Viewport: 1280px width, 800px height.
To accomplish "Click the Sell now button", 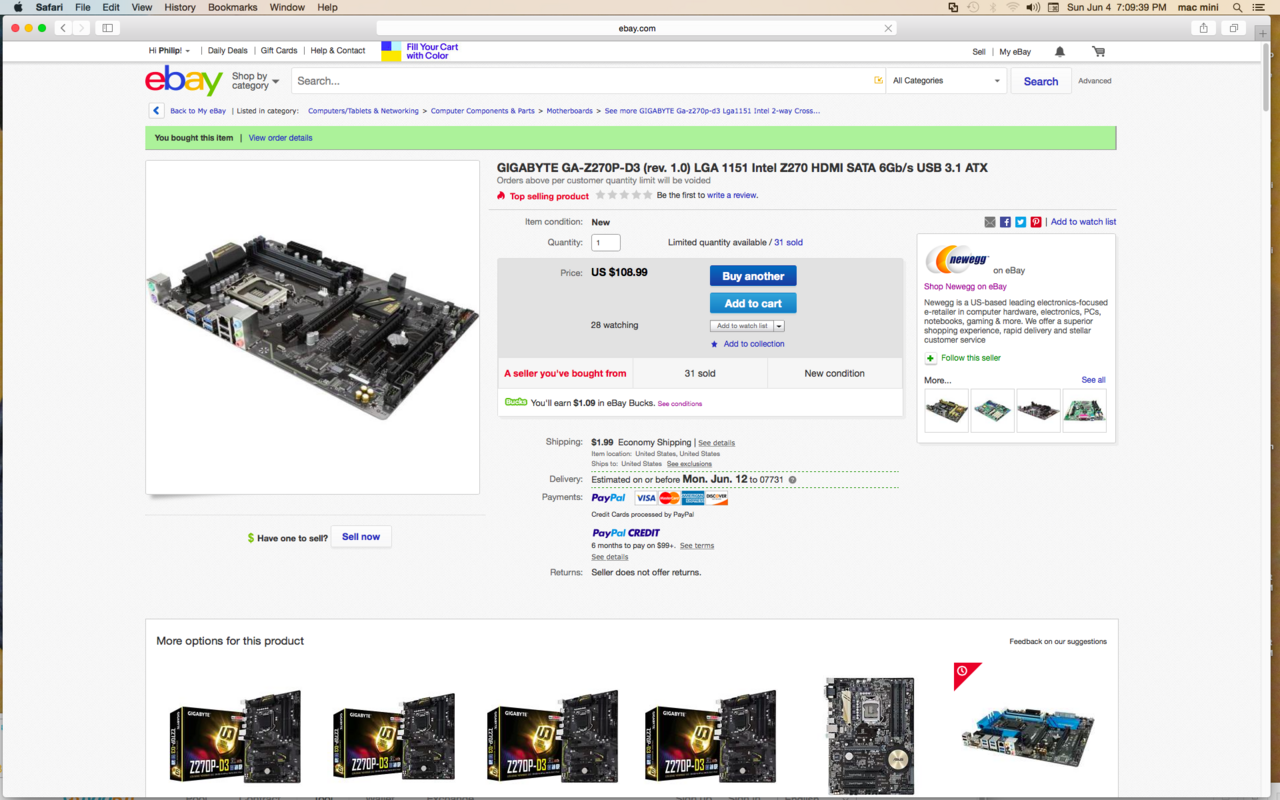I will [x=361, y=537].
